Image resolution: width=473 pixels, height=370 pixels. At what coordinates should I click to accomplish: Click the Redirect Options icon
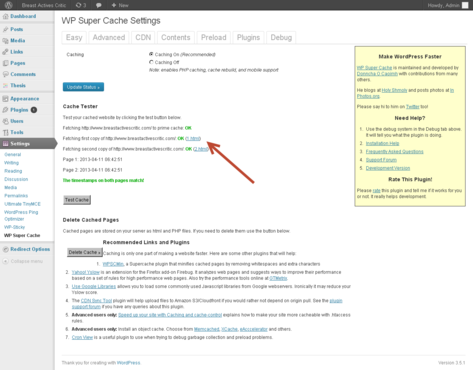tap(5, 249)
